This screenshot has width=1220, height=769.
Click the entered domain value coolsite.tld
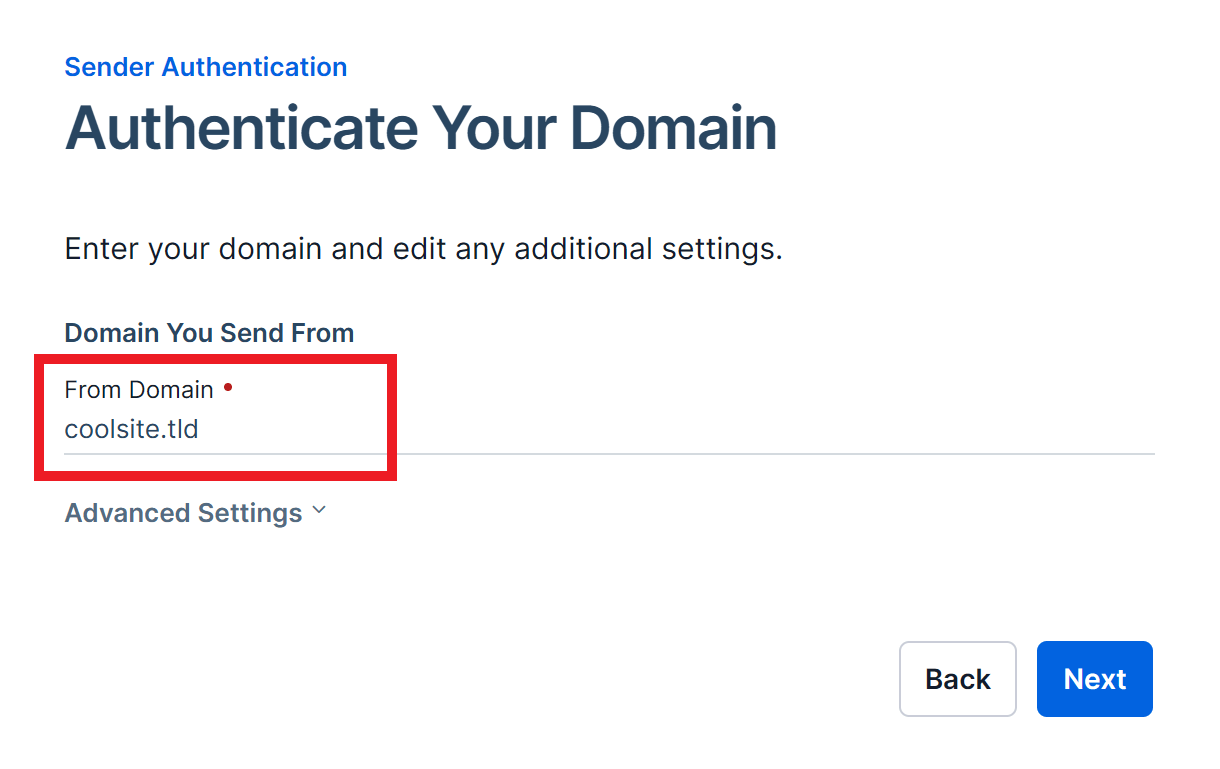(131, 429)
